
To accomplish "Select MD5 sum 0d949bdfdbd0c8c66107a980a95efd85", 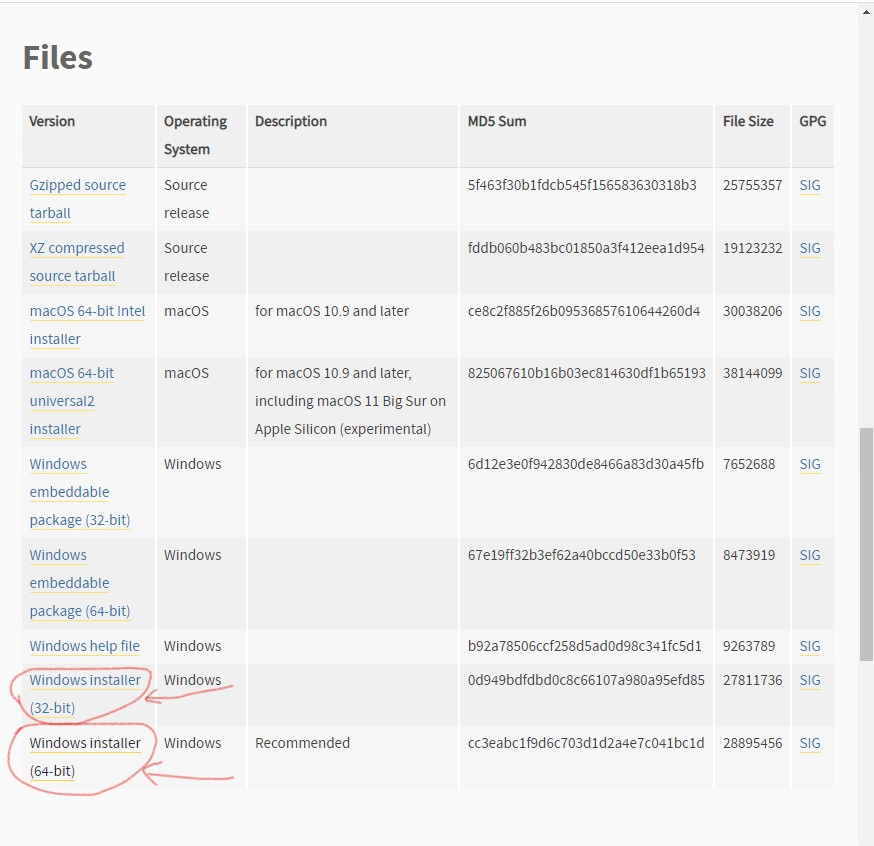I will point(586,680).
